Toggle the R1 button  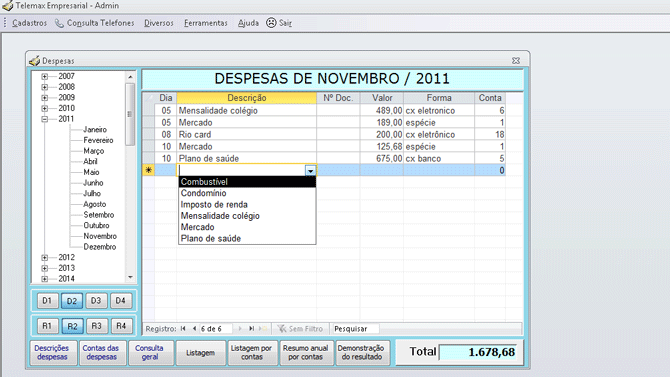47,326
